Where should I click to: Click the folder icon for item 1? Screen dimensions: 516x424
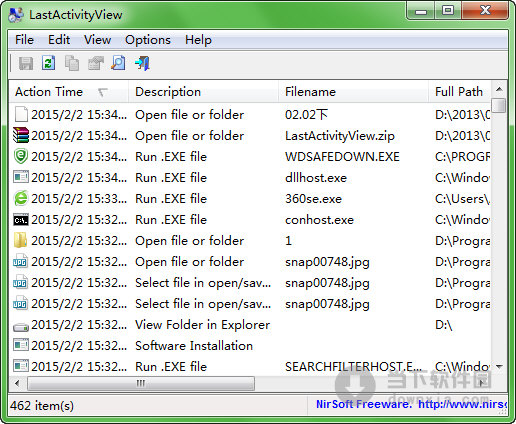click(20, 240)
